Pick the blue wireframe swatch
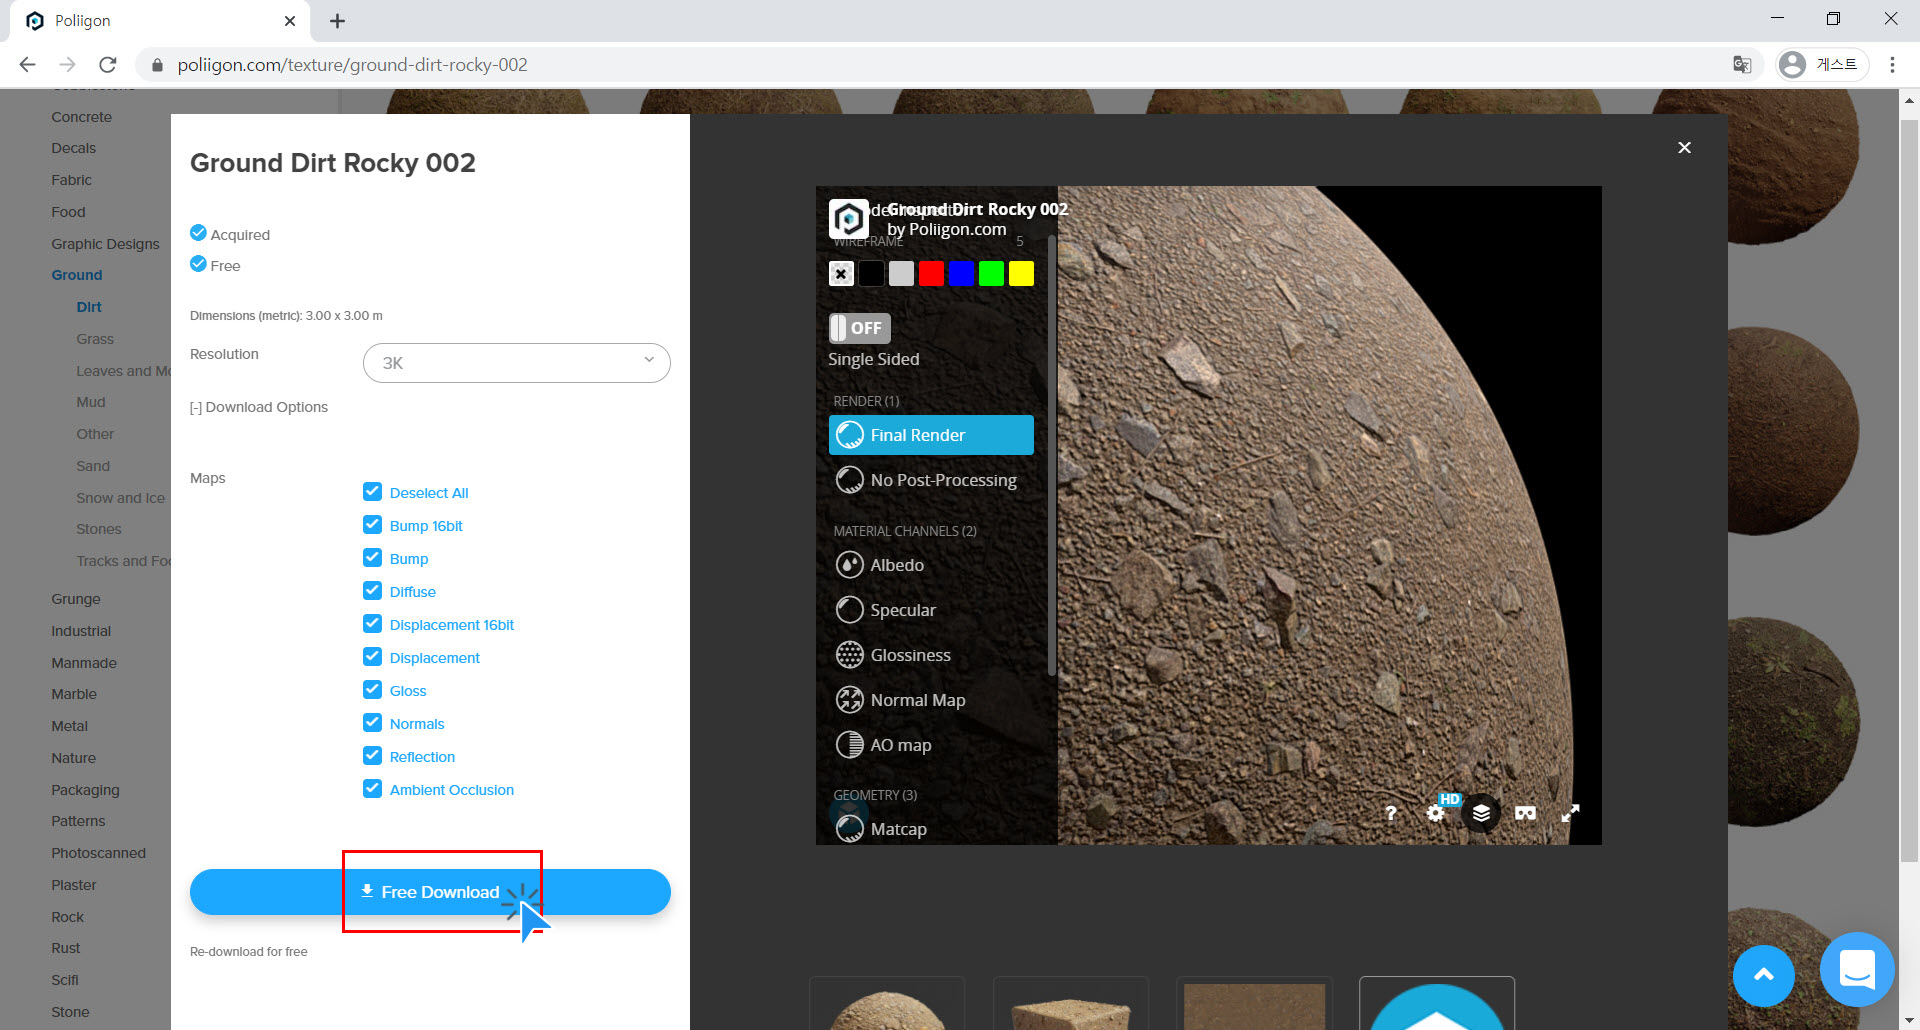Image resolution: width=1920 pixels, height=1030 pixels. 961,274
